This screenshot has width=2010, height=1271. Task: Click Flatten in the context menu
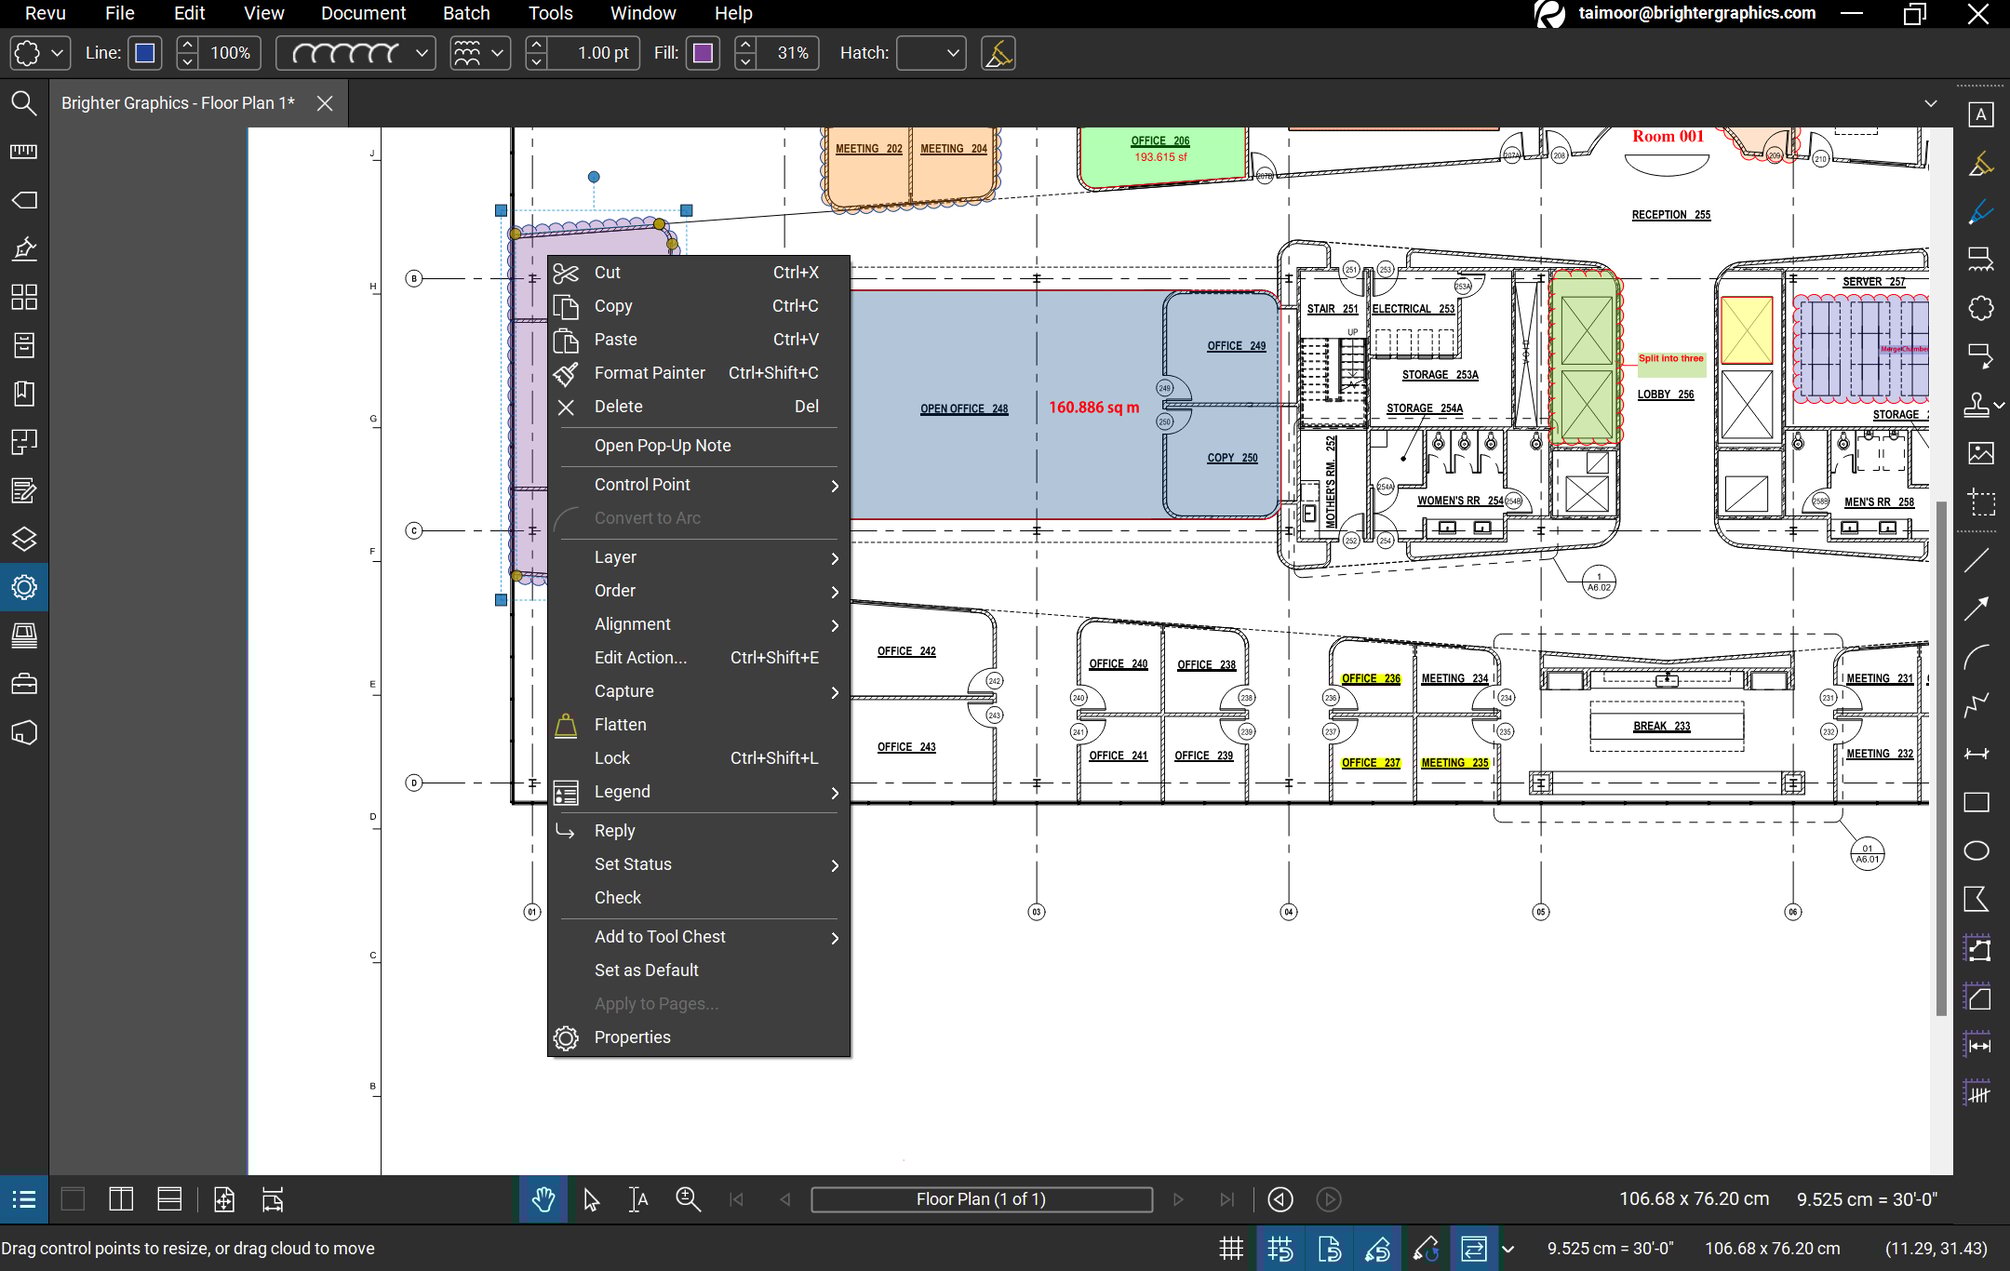620,724
